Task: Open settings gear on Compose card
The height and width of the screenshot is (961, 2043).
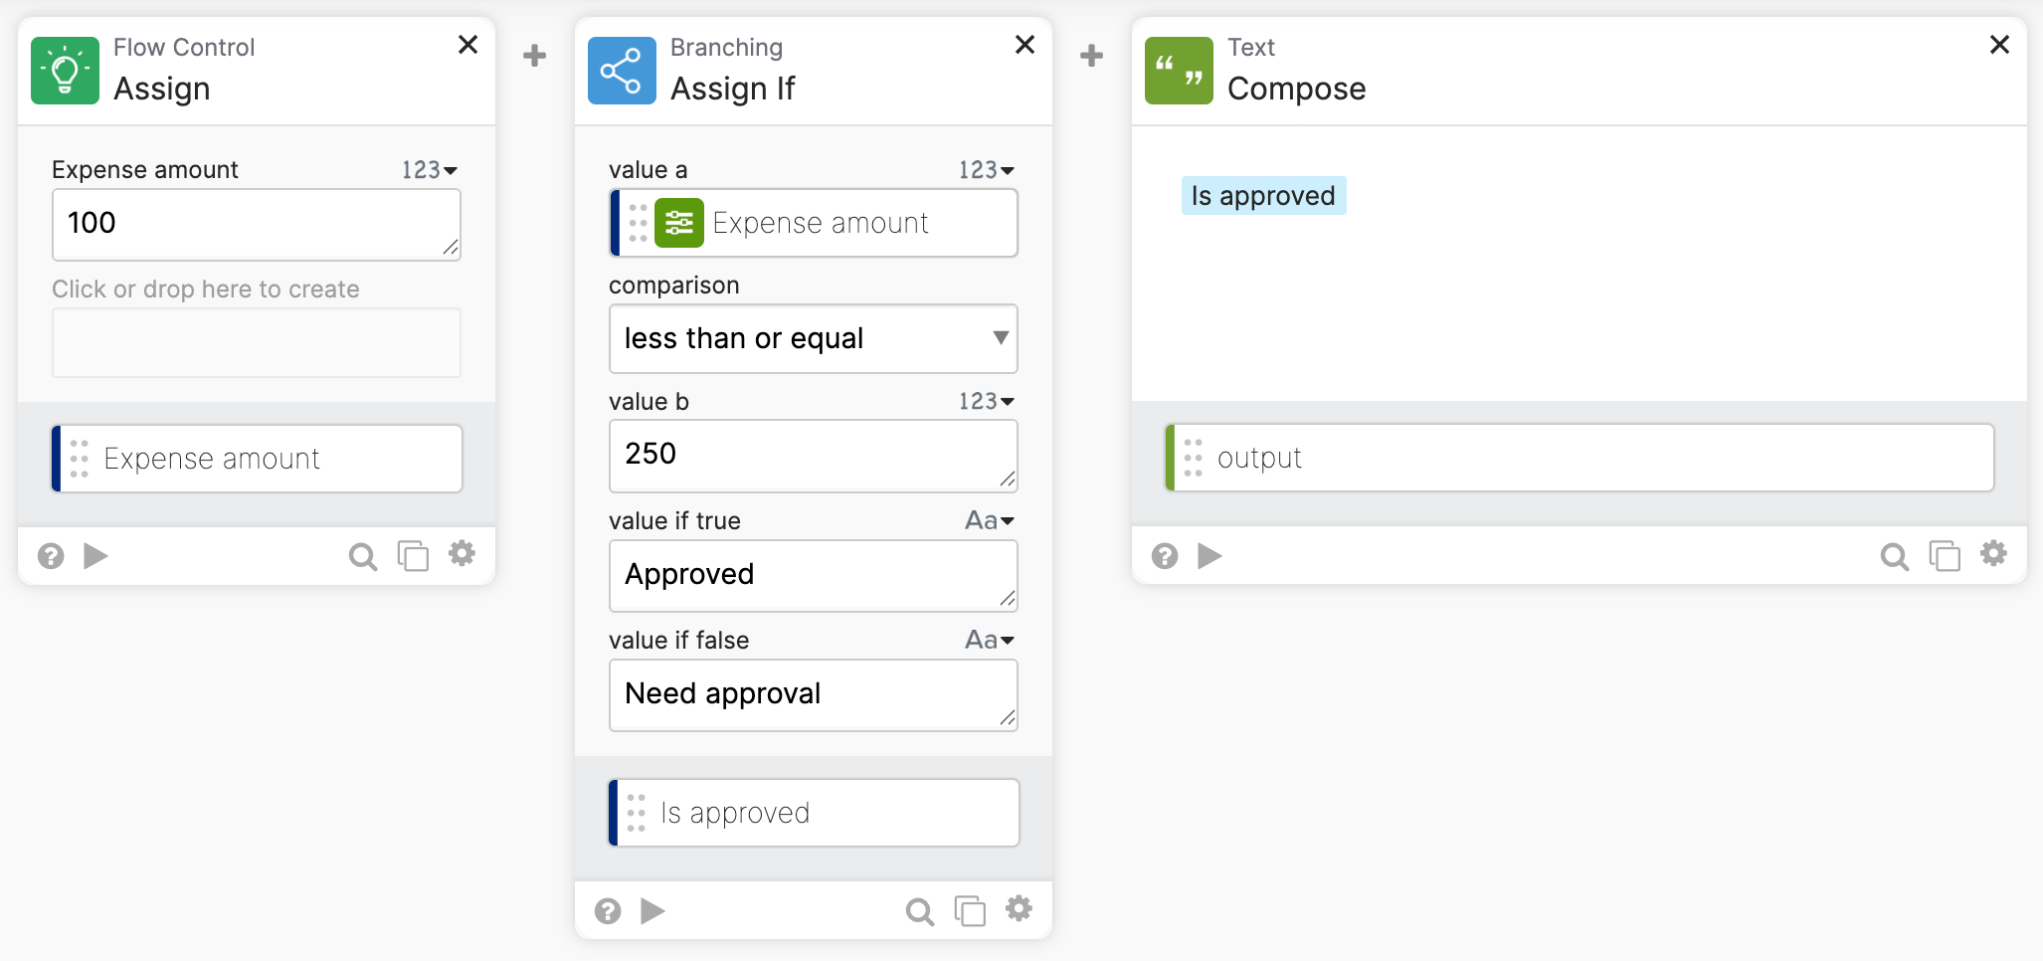Action: [x=1994, y=554]
